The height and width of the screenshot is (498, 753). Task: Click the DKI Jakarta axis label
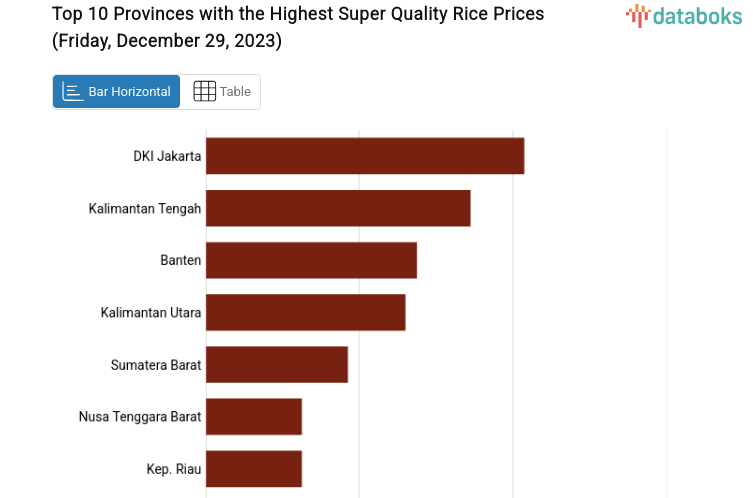(x=167, y=156)
